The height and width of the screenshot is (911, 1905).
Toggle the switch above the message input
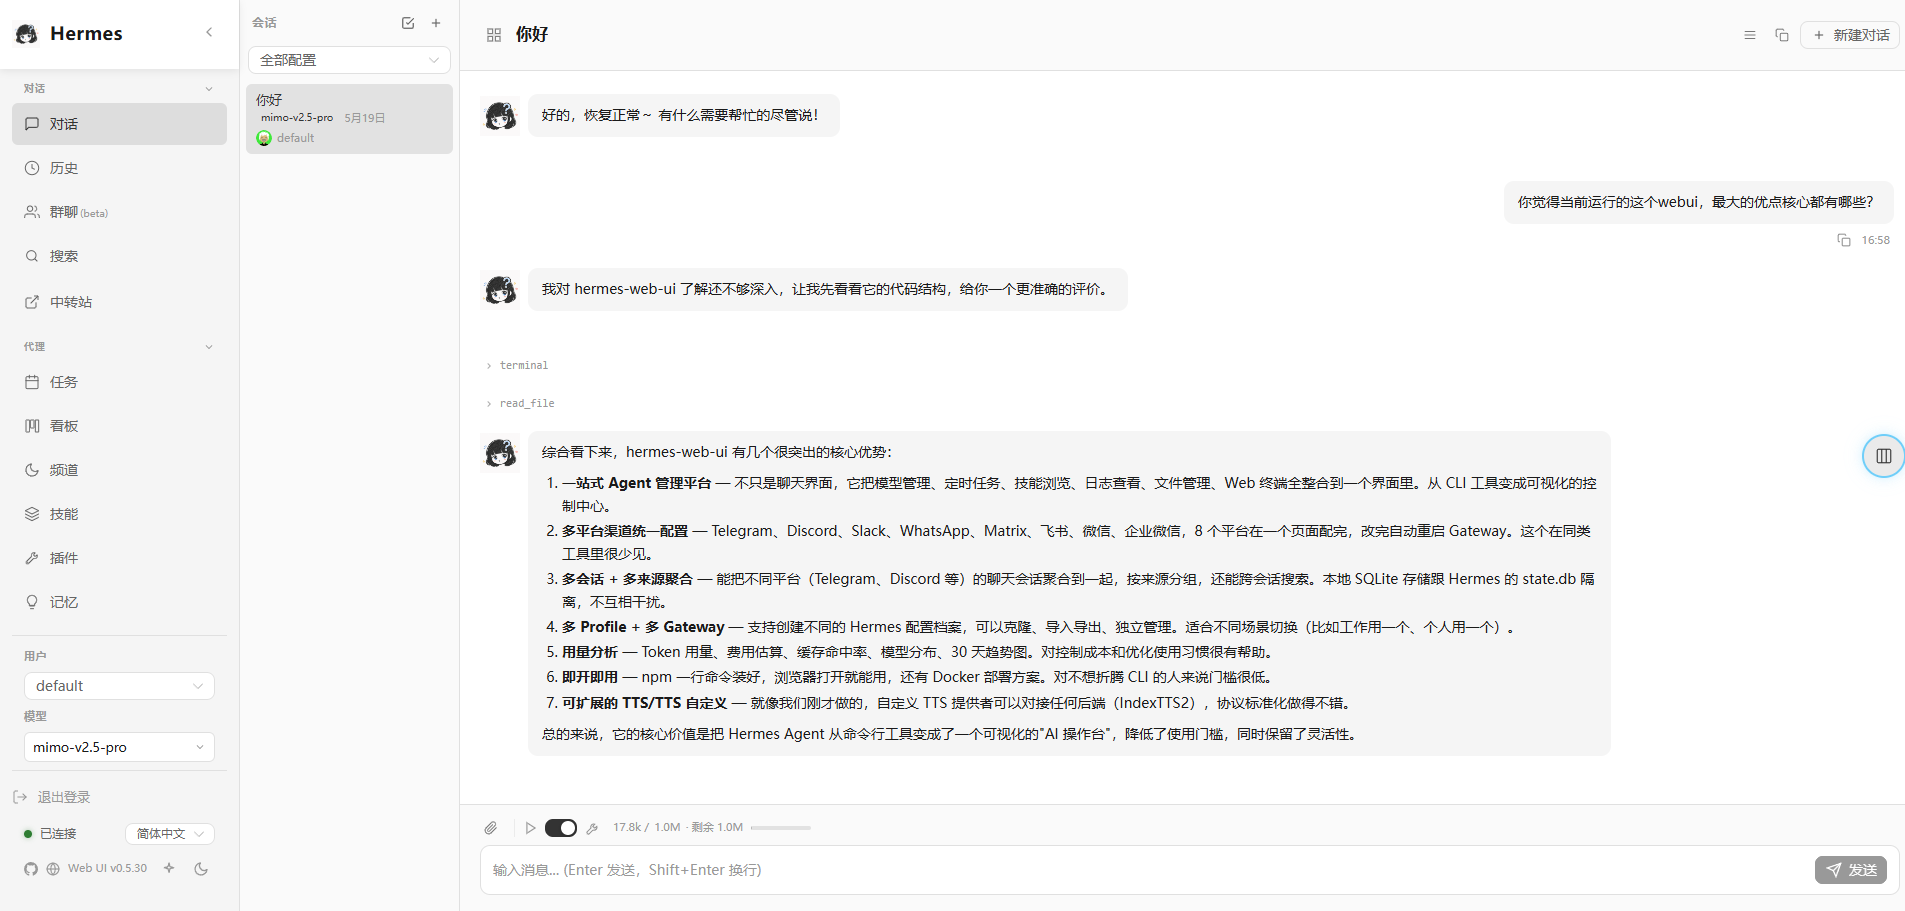[561, 828]
